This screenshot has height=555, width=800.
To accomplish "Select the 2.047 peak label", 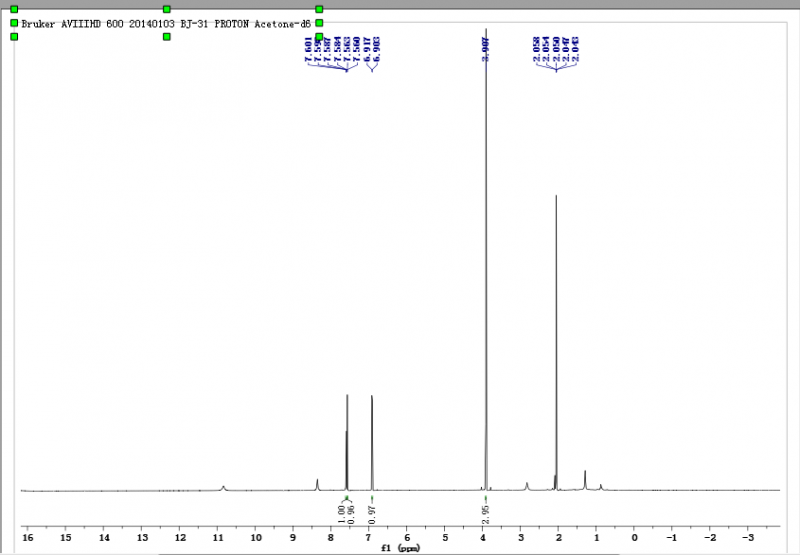I will click(x=566, y=49).
